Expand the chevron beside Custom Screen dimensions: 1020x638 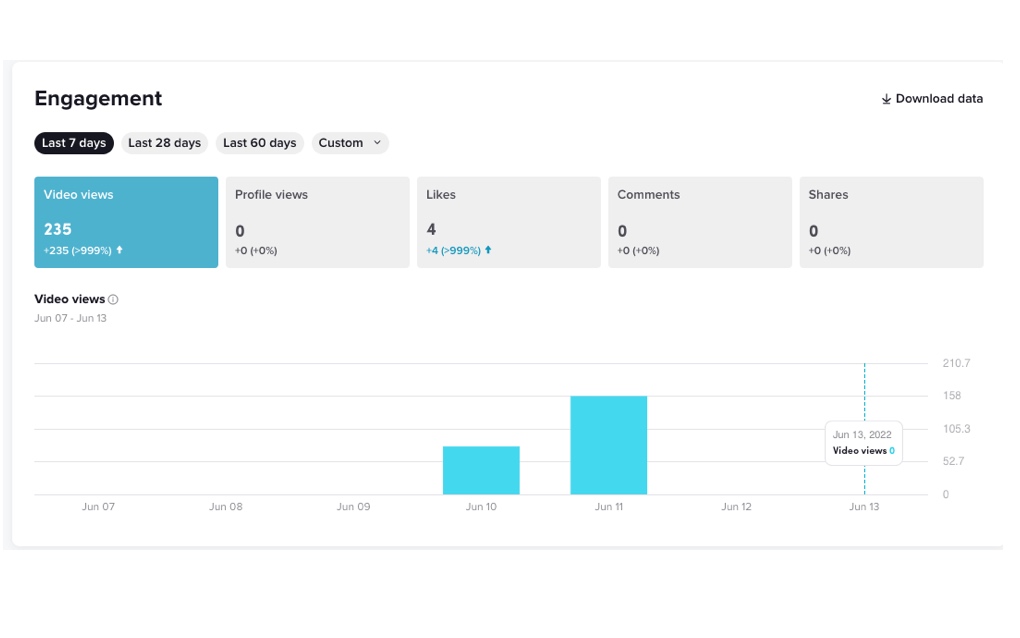[x=377, y=143]
